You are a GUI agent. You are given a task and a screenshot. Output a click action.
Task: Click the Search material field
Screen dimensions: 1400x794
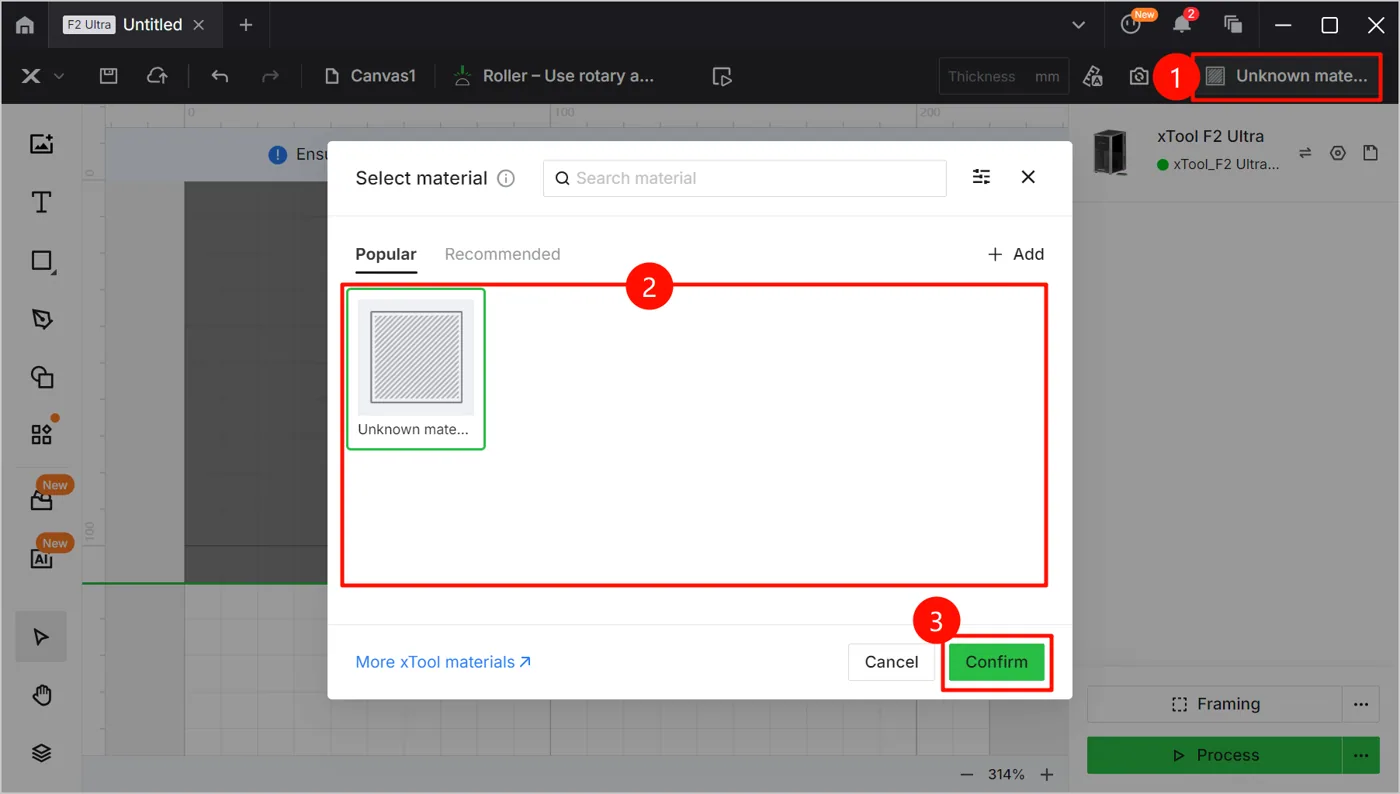[x=744, y=178]
